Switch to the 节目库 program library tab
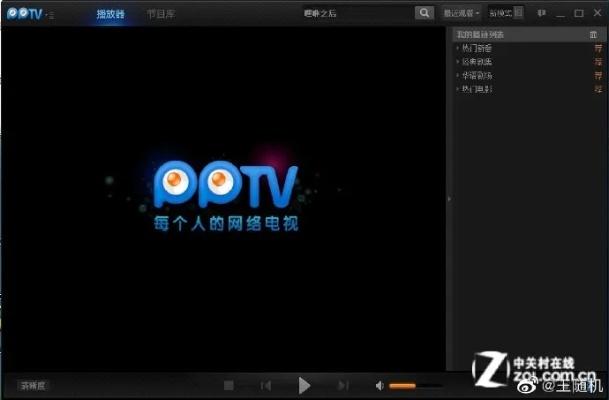Screen dimensions: 609x400 (x=159, y=14)
